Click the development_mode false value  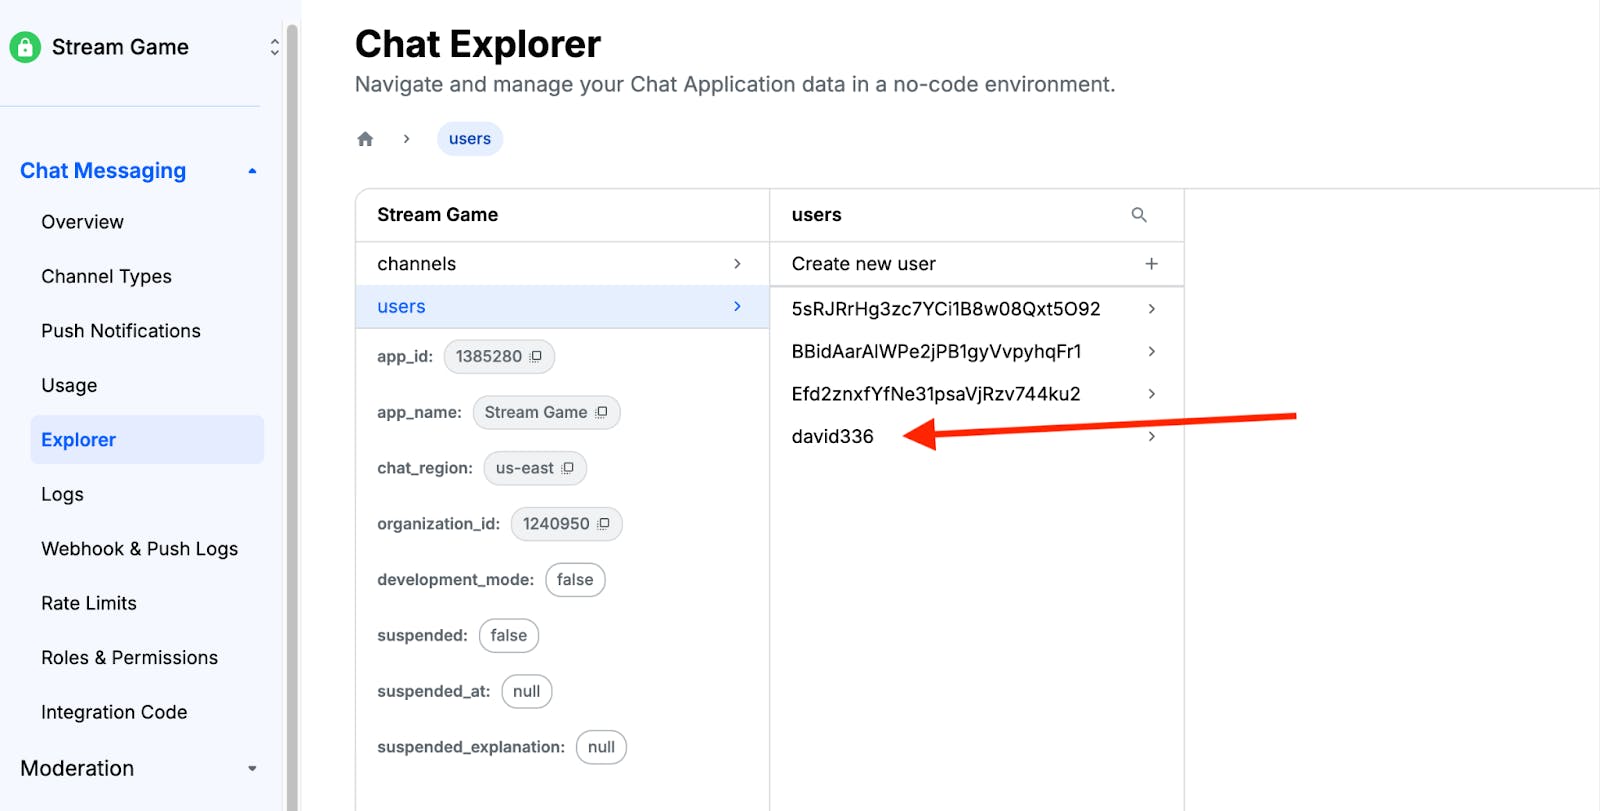pos(574,580)
